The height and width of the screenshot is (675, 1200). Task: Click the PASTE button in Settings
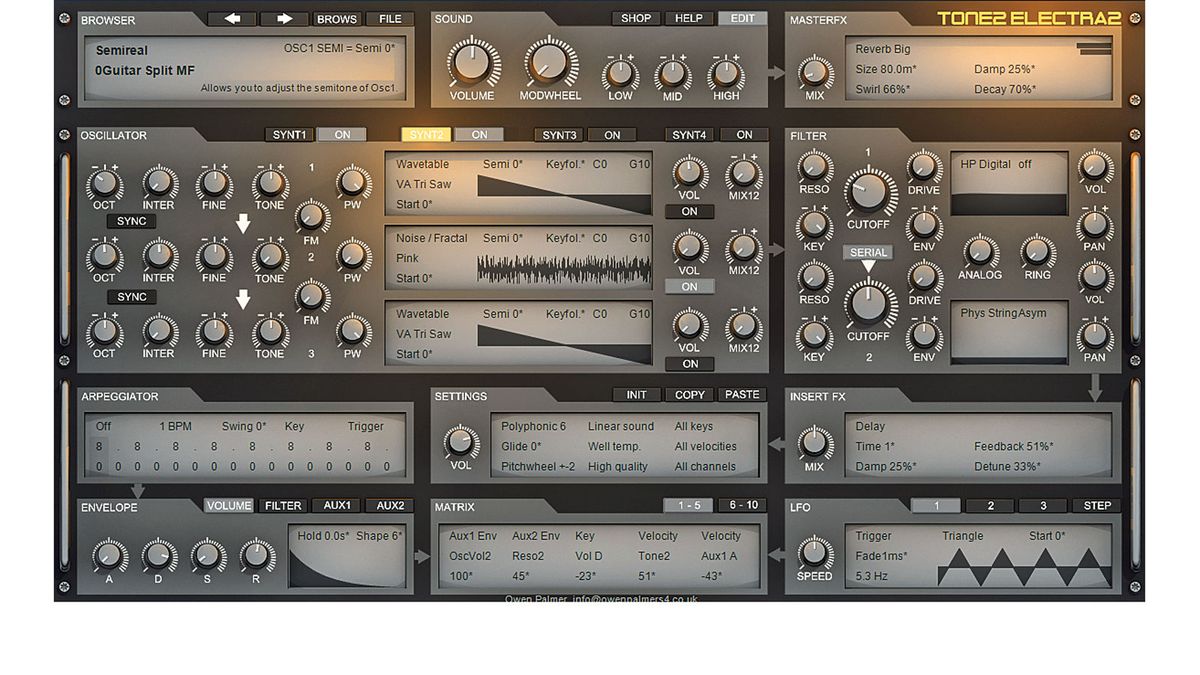(x=742, y=395)
